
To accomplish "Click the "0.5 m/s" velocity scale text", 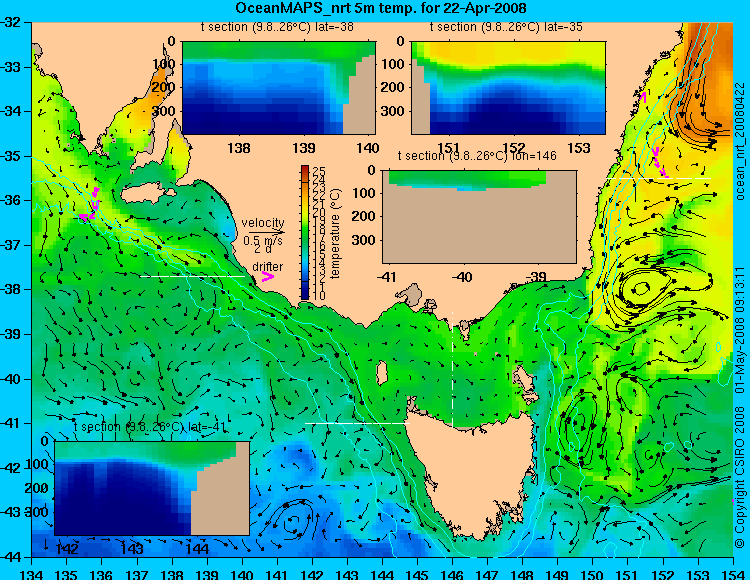I will pos(263,241).
